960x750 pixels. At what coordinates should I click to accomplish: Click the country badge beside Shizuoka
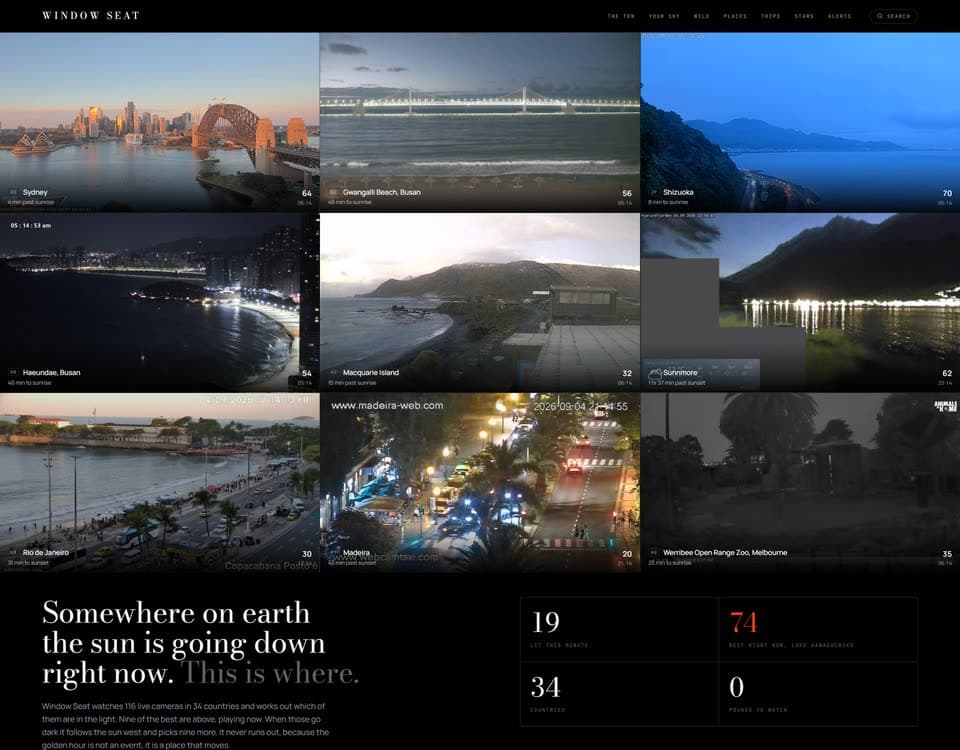point(653,192)
